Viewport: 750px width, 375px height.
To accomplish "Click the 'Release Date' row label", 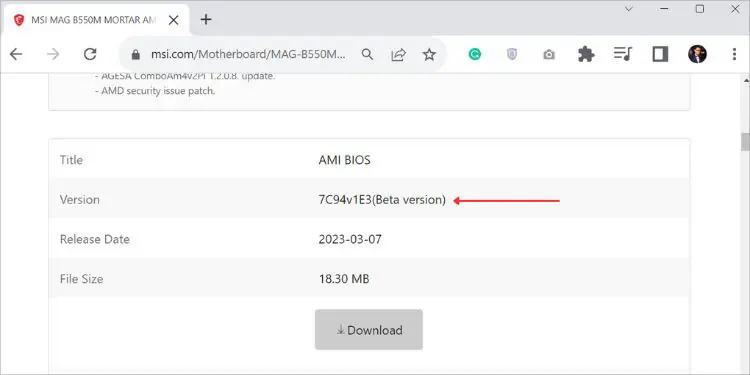I will tap(95, 239).
